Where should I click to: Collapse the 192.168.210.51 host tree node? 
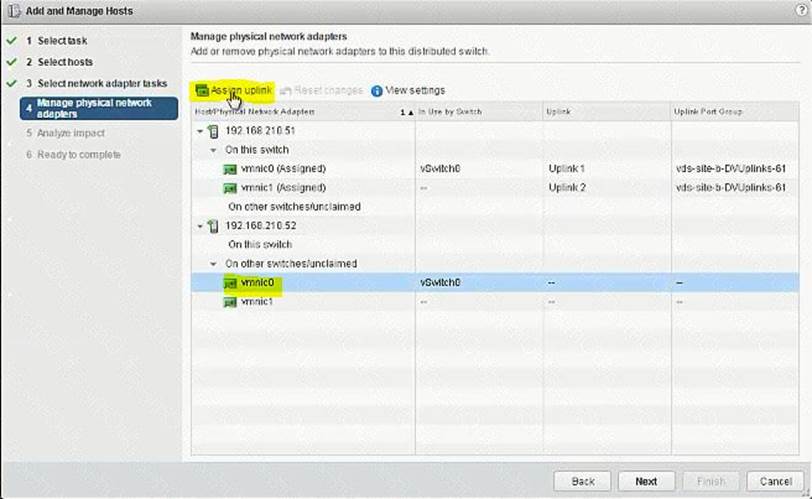pyautogui.click(x=201, y=131)
